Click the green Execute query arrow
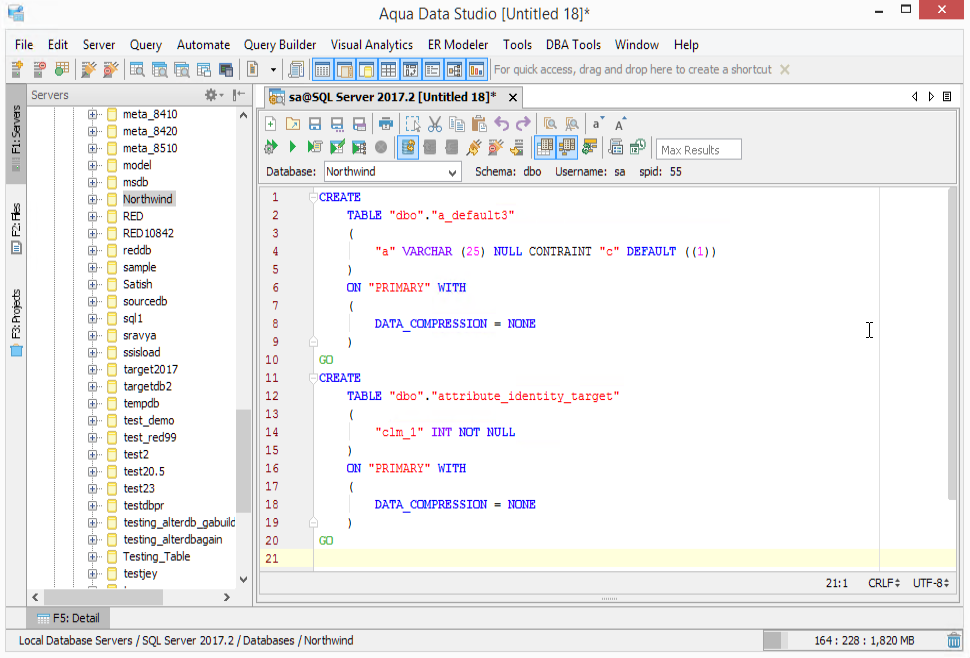The image size is (970, 658). [292, 148]
